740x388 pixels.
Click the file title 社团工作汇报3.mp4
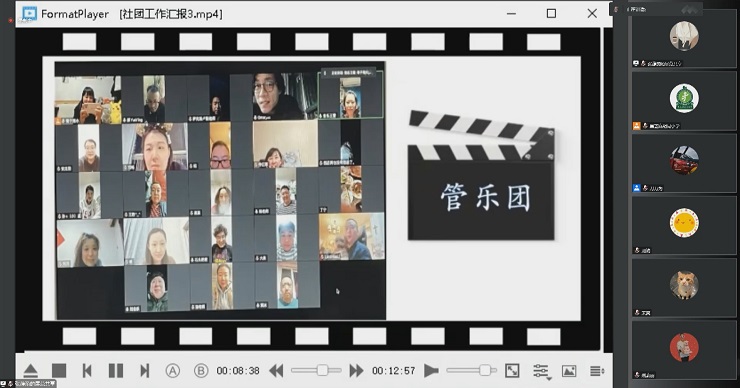(x=171, y=14)
